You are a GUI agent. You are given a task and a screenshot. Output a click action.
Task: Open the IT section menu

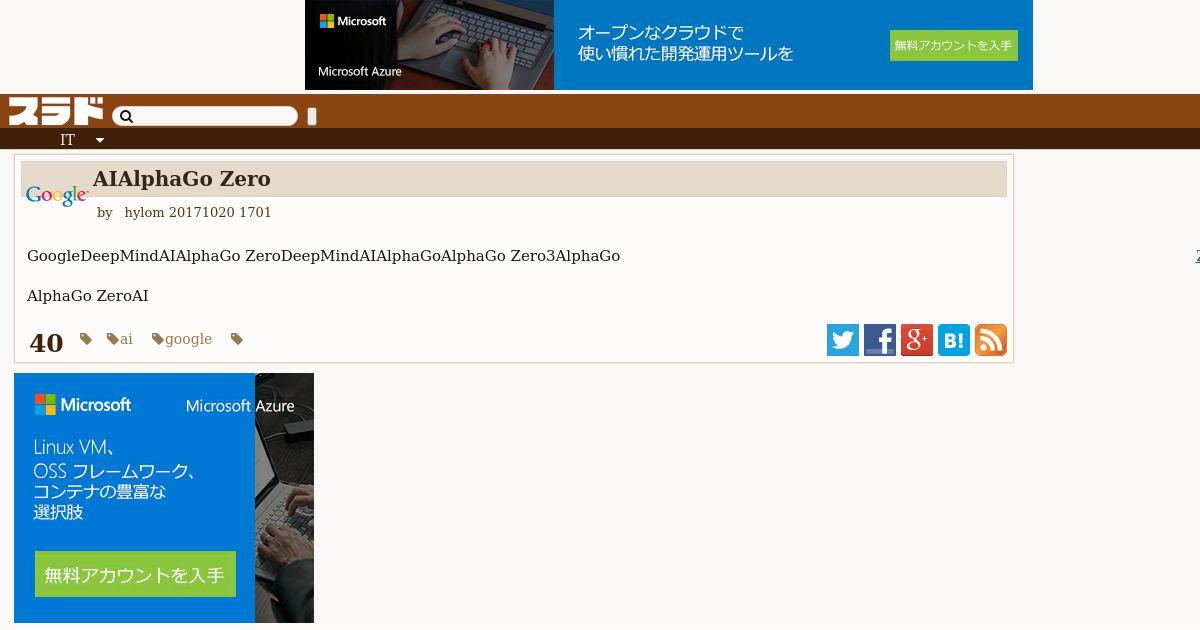(x=67, y=140)
